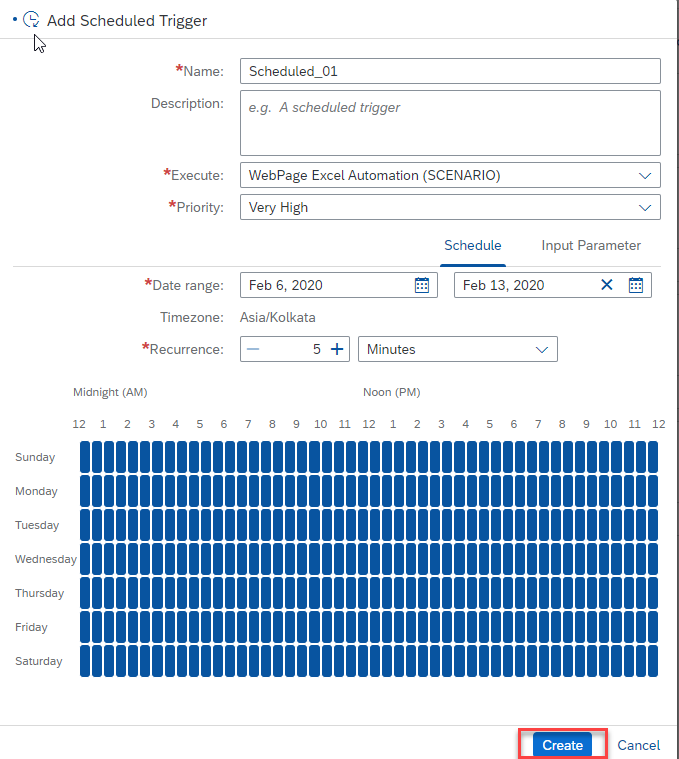Click the scheduled trigger clock icon
Screen dimensions: 679x759
32,20
